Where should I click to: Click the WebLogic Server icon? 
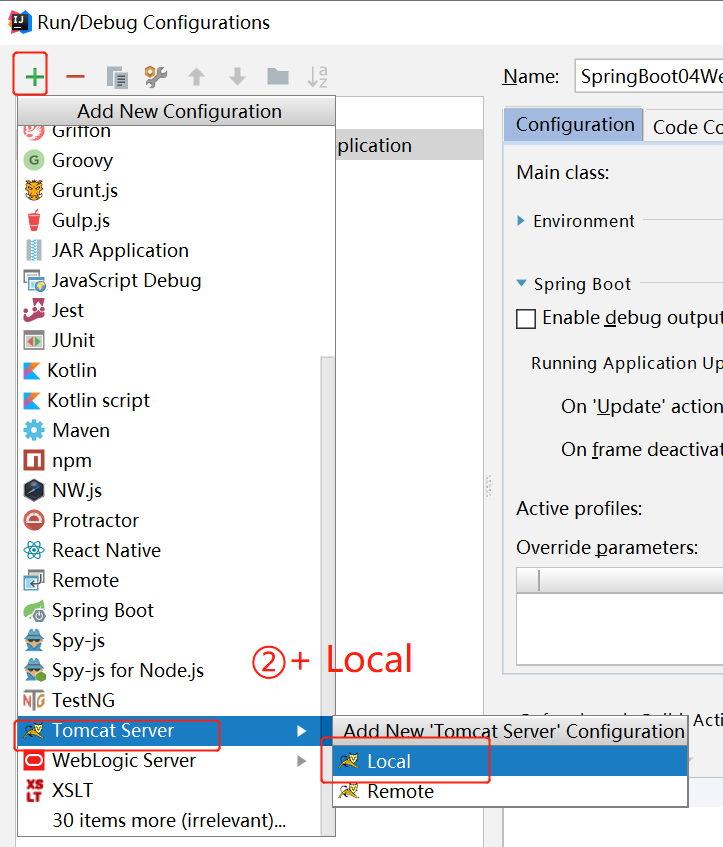[34, 761]
